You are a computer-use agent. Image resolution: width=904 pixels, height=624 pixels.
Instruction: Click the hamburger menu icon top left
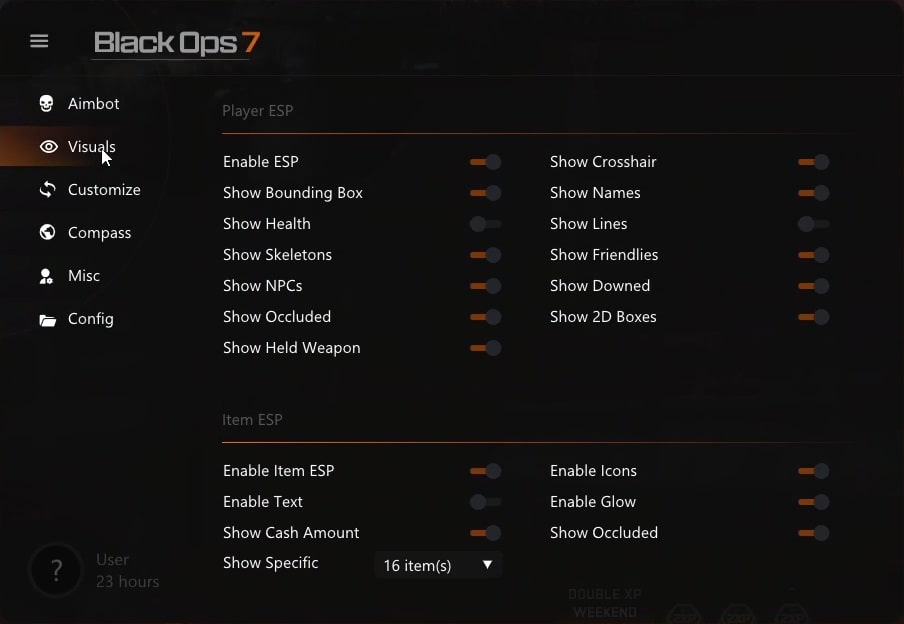[39, 41]
